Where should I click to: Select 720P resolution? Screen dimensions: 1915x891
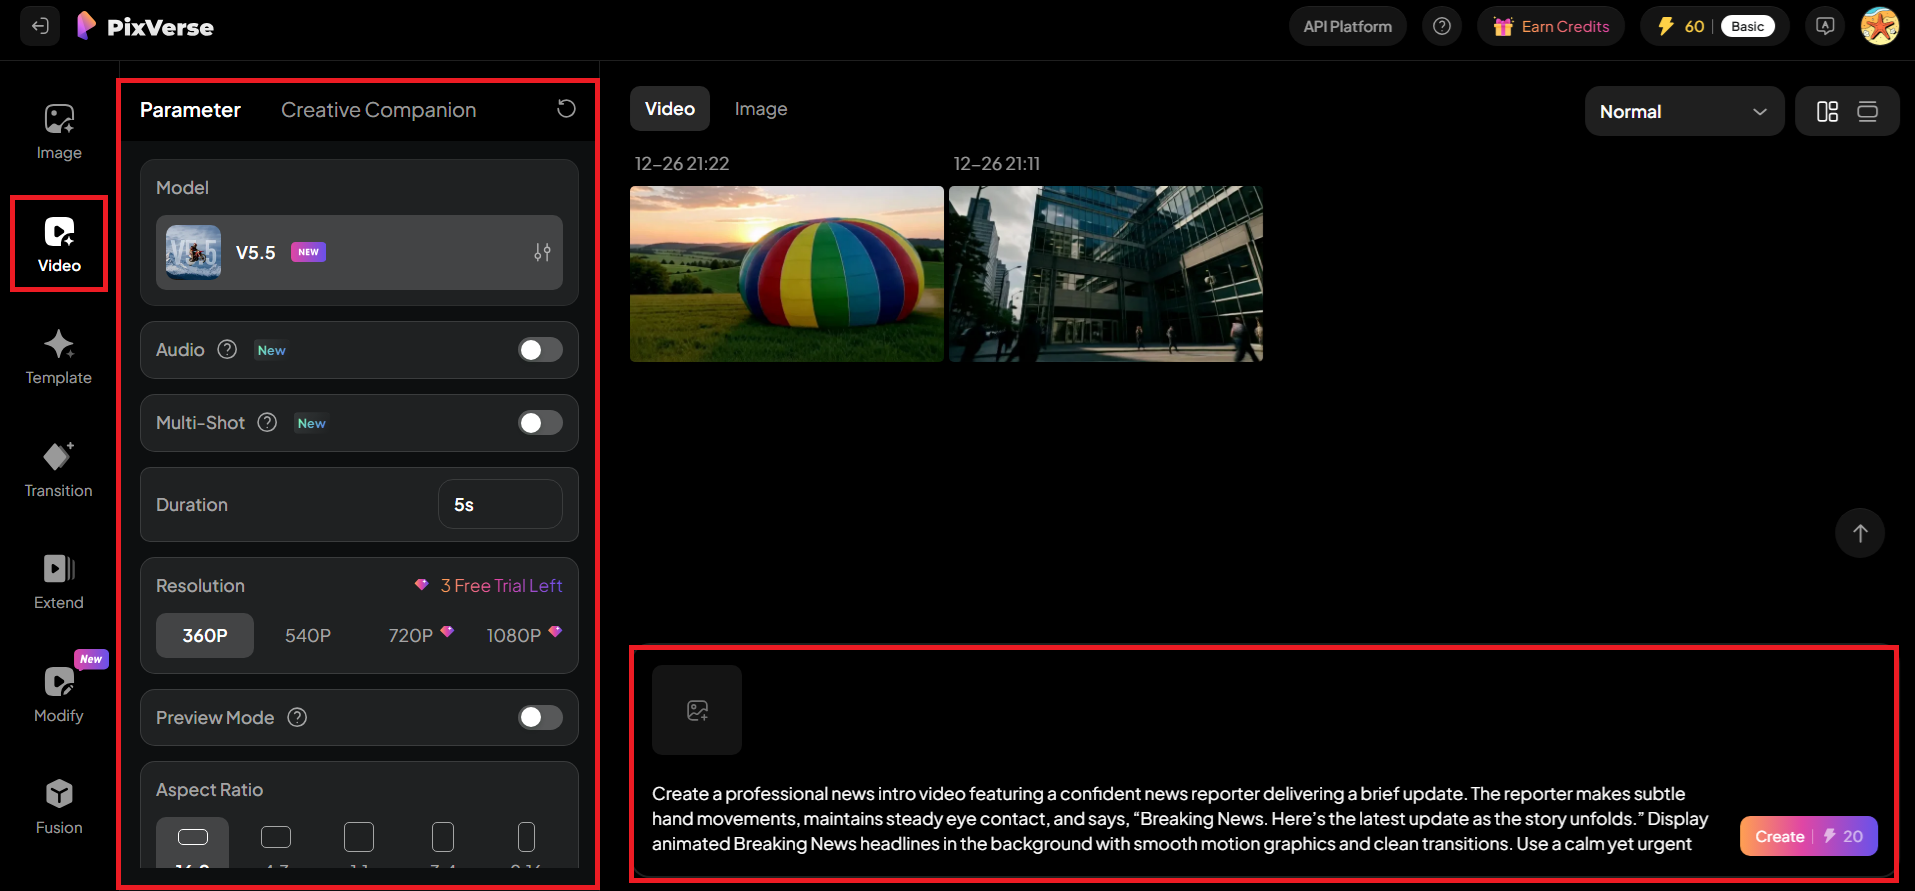click(x=421, y=635)
